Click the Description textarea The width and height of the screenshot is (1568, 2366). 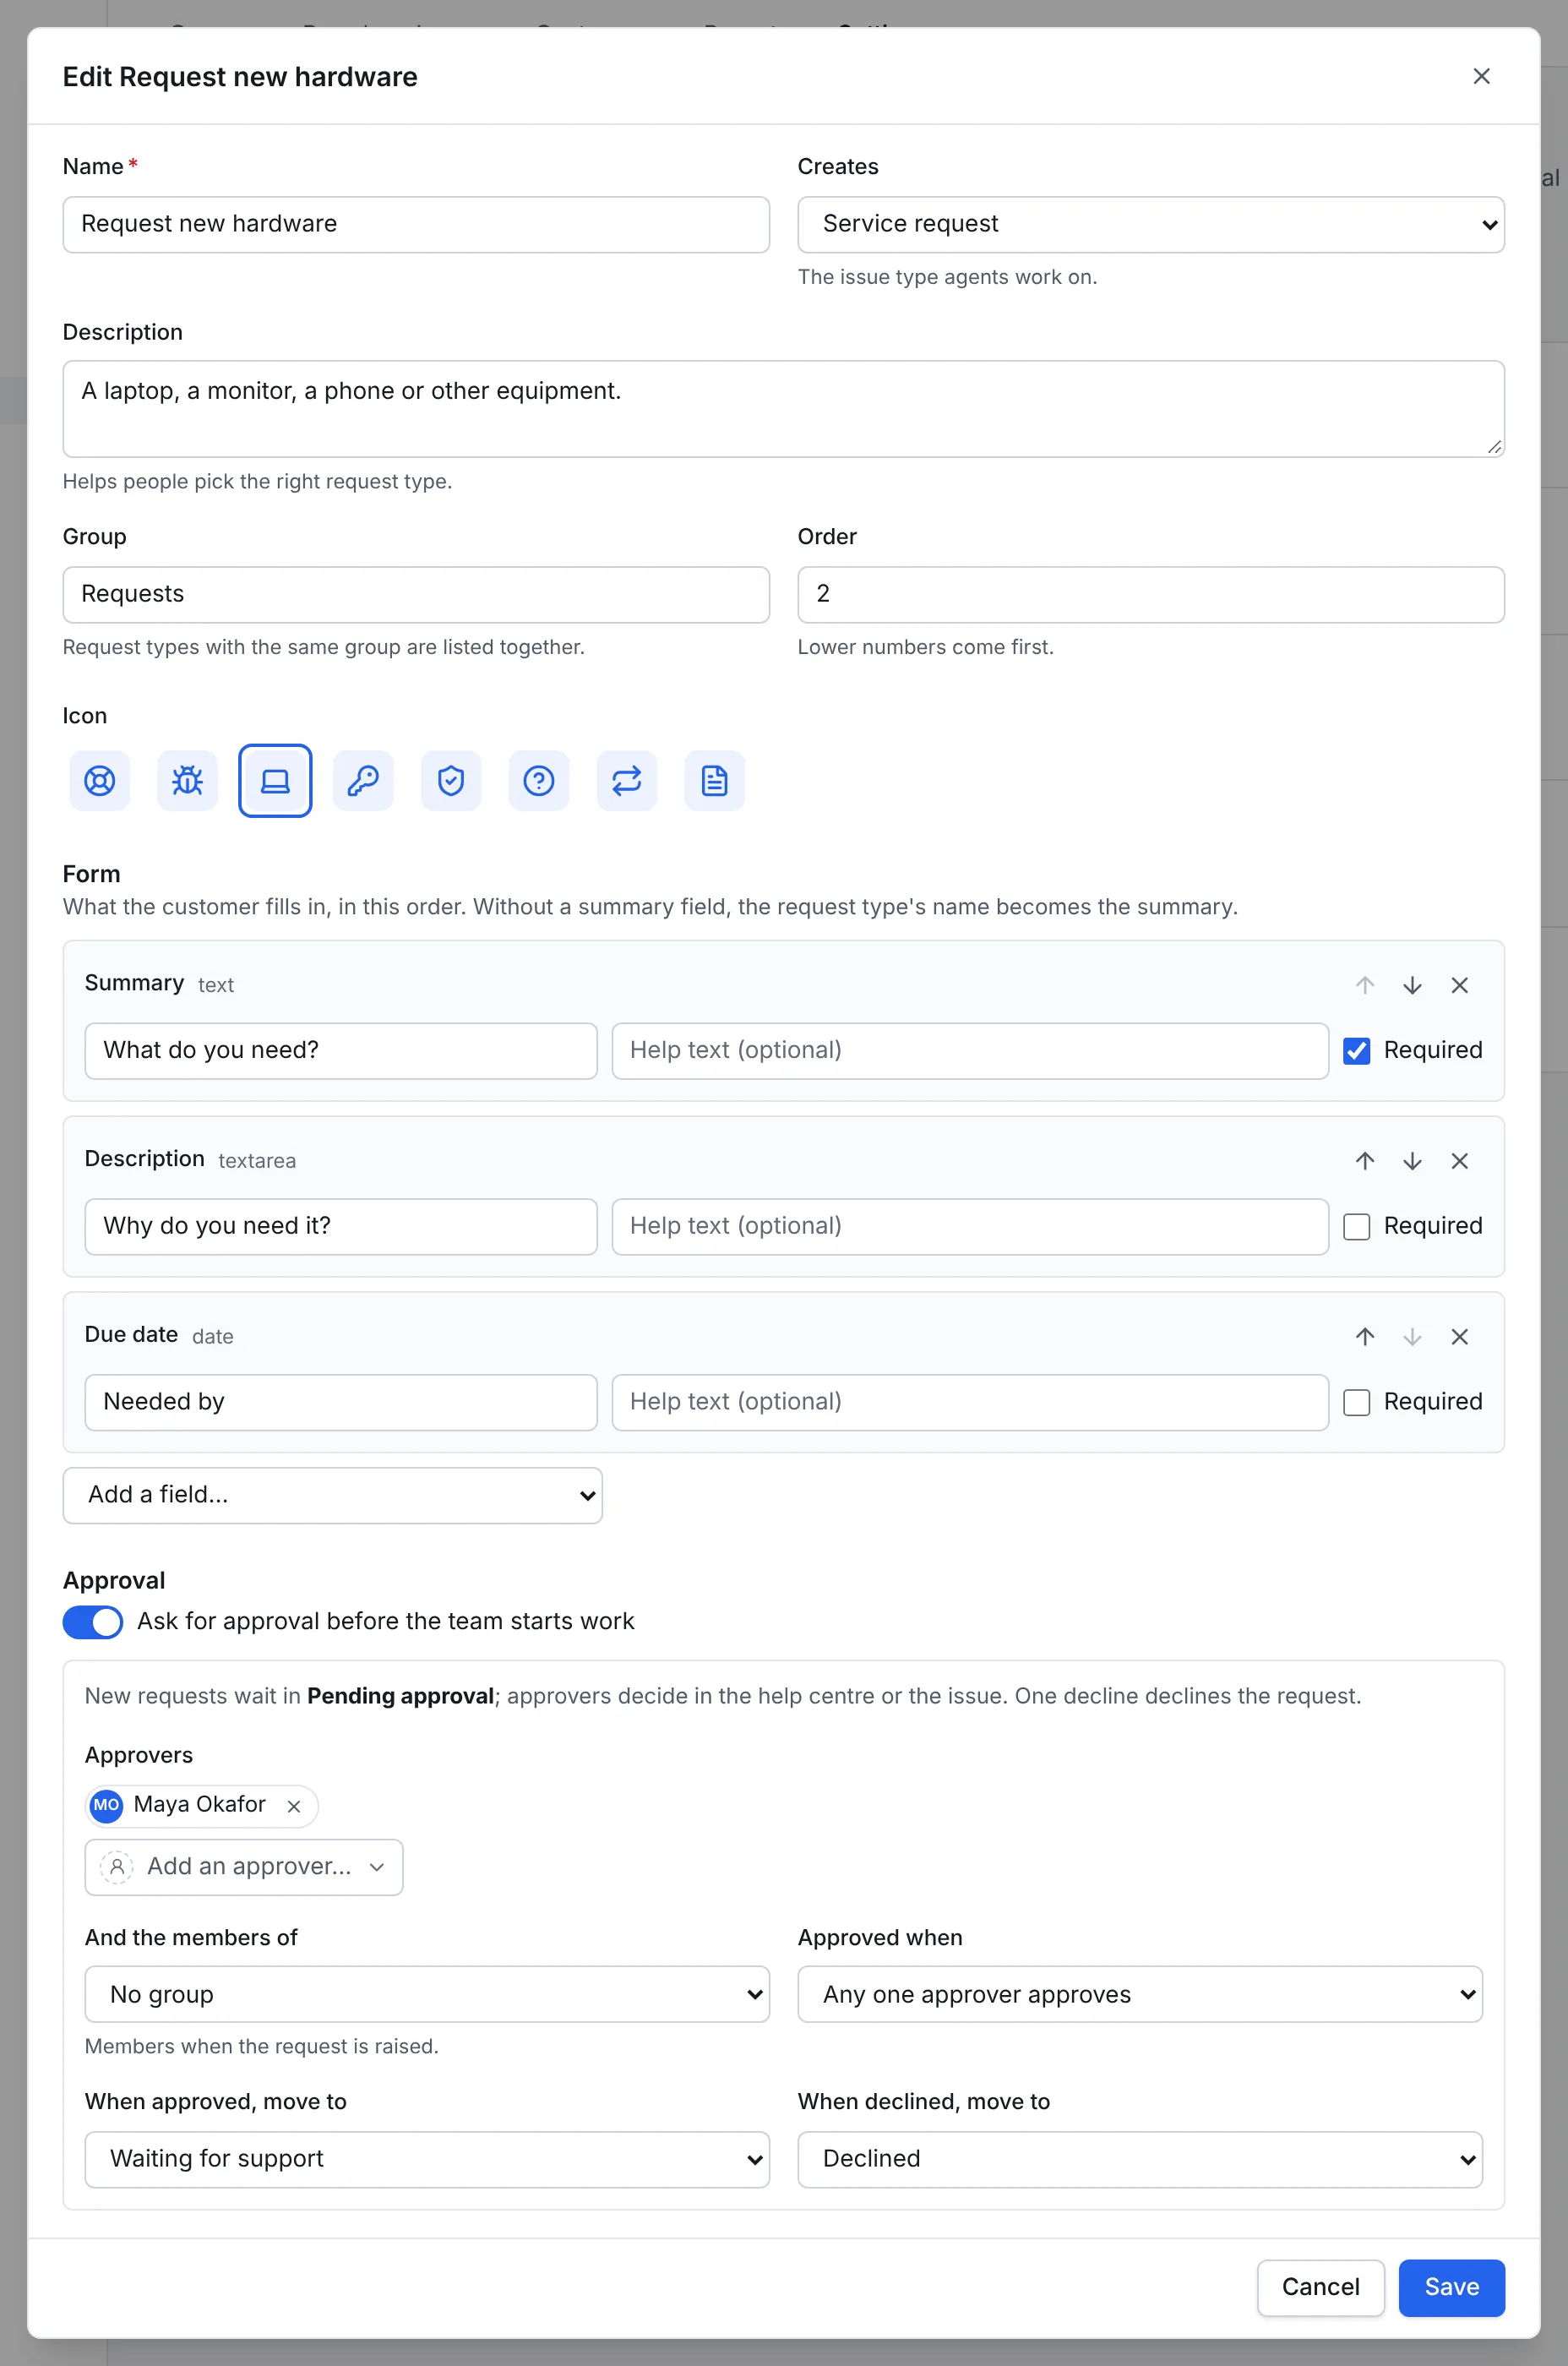click(784, 409)
